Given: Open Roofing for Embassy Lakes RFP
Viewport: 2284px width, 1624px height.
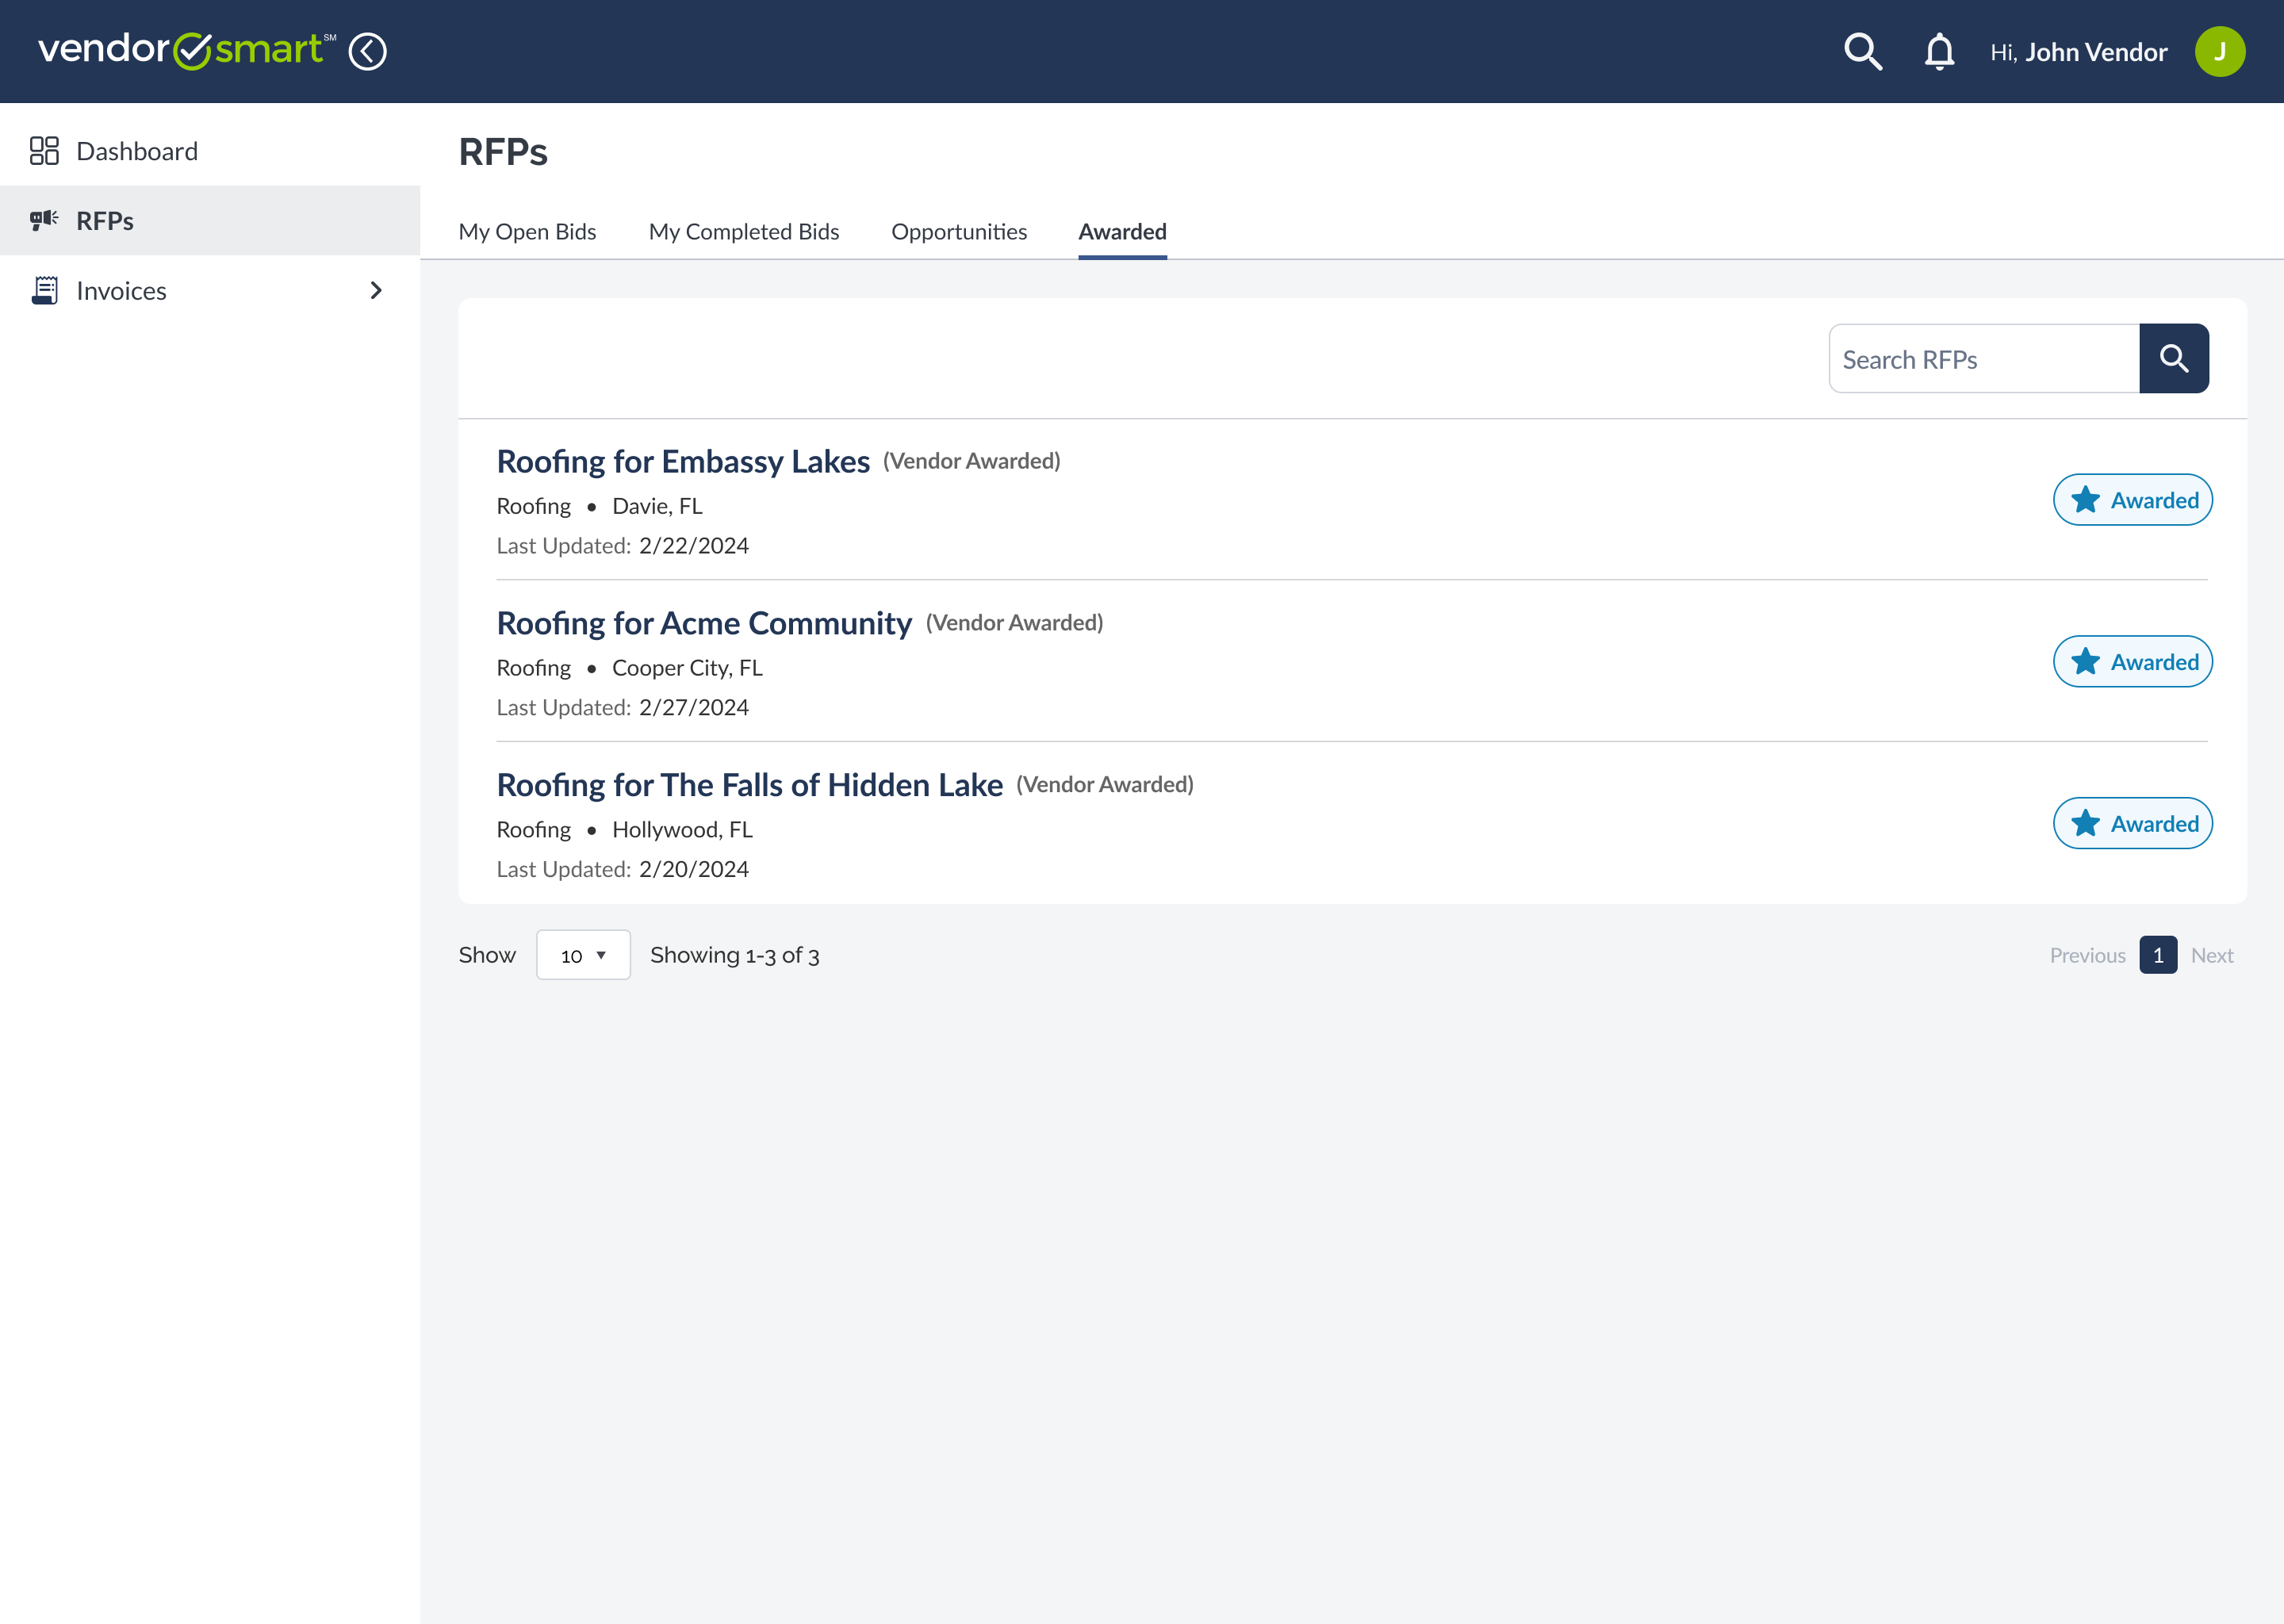Looking at the screenshot, I should pos(683,461).
